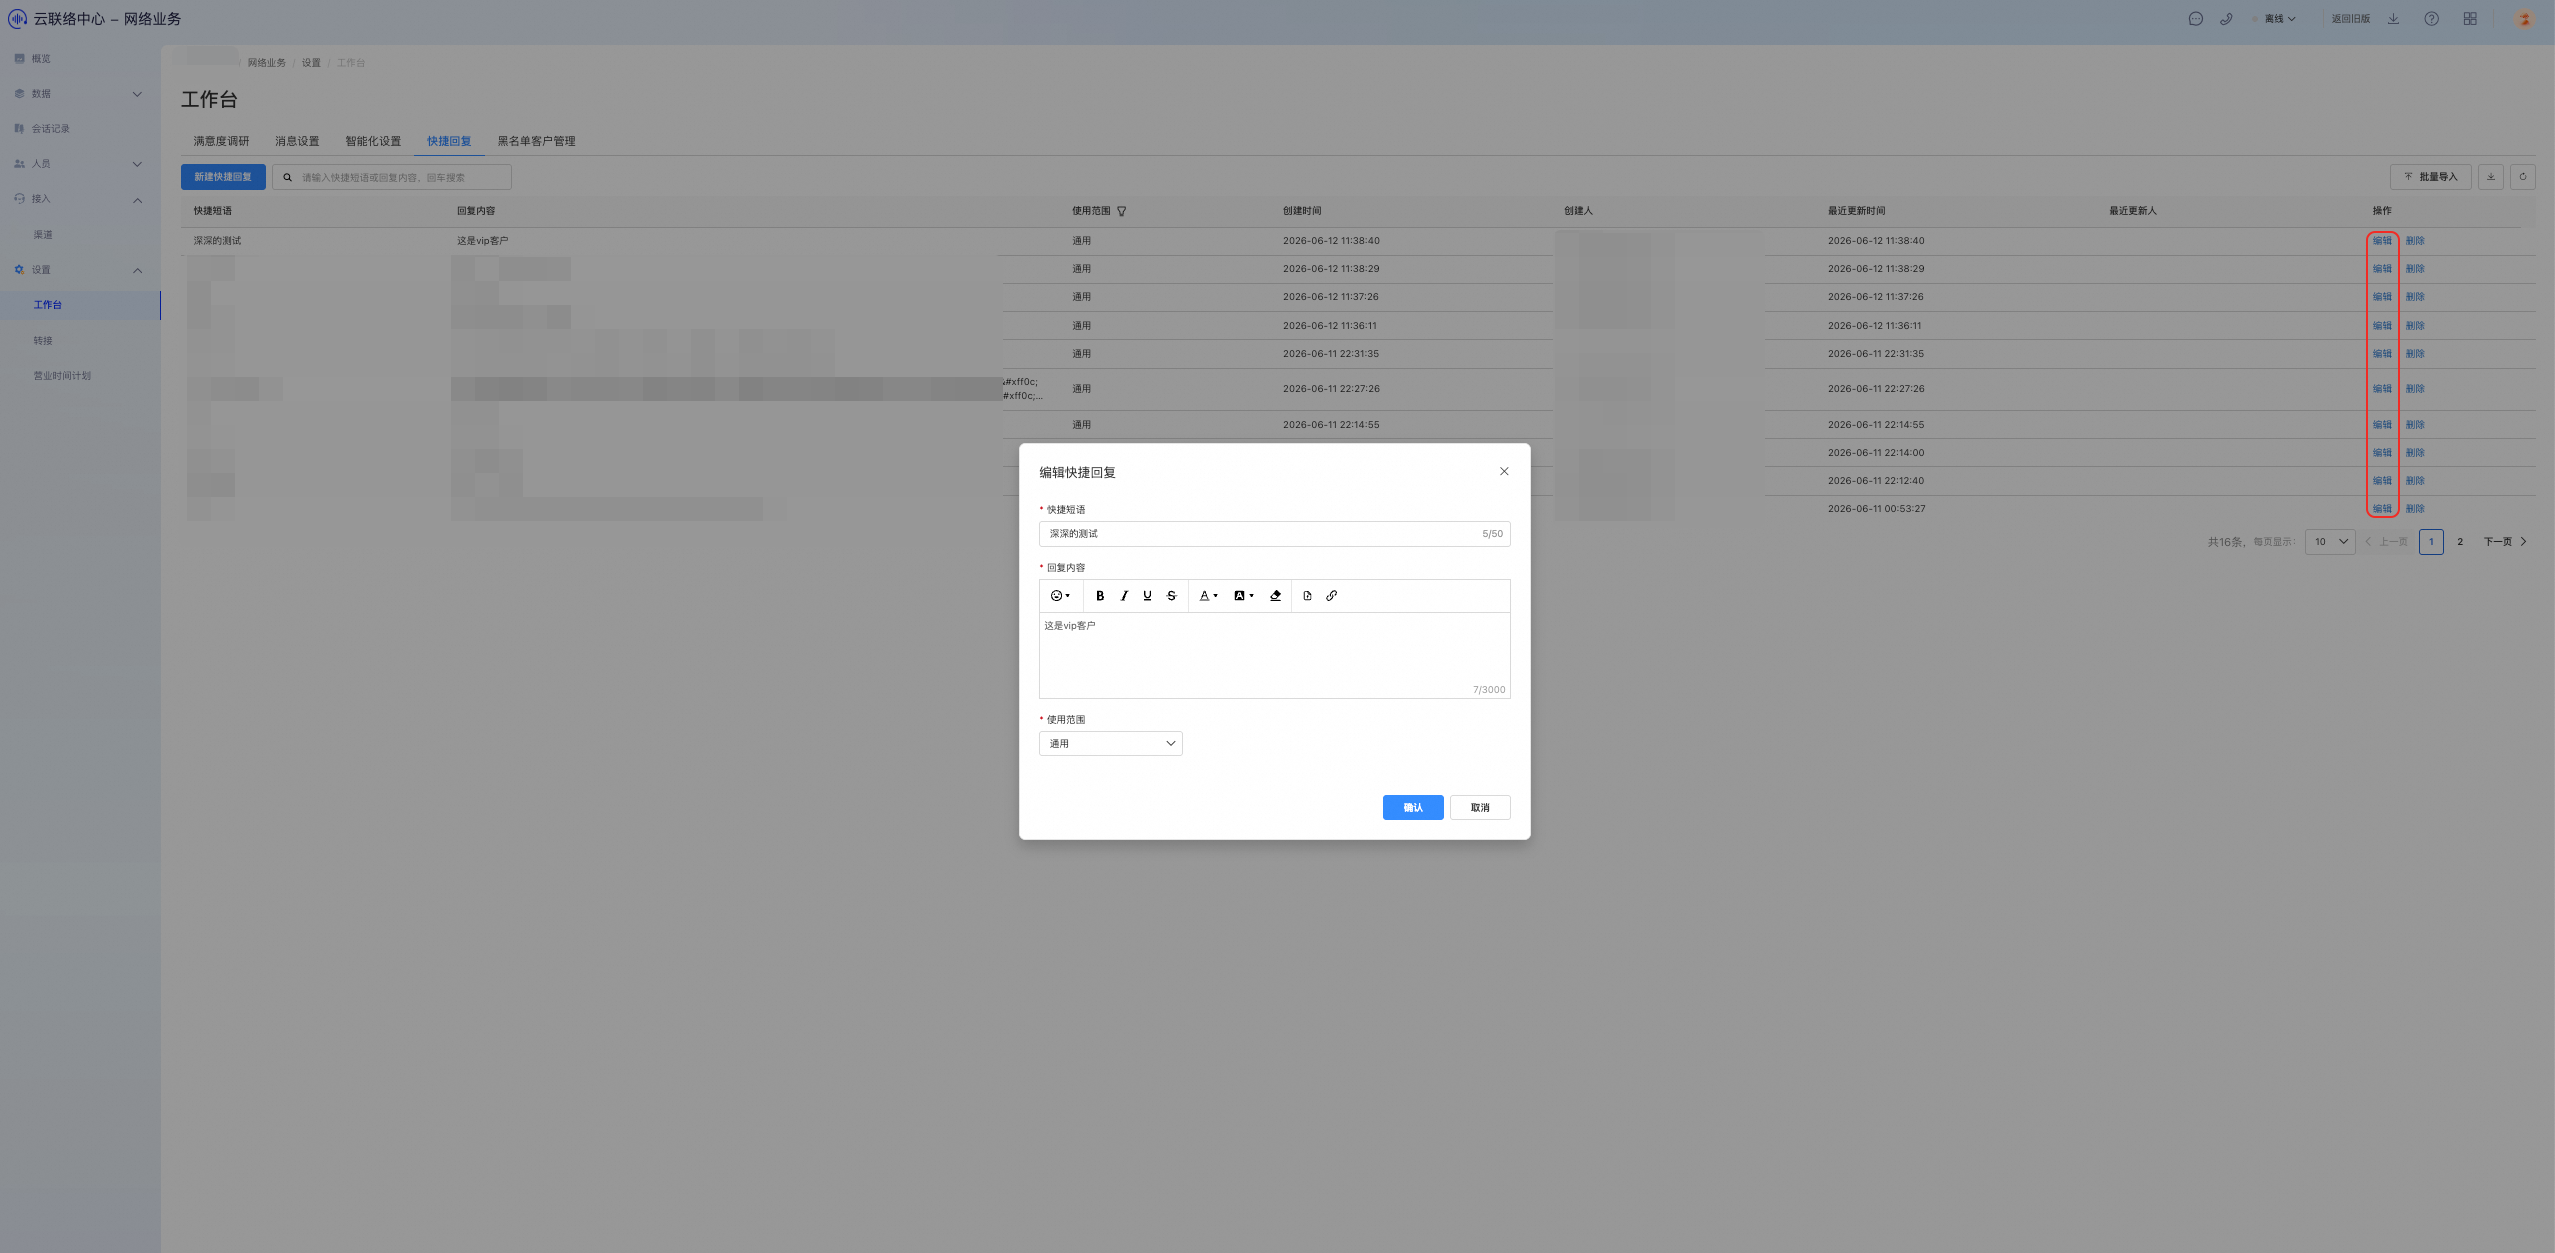Expand the 数据 sidebar menu

[80, 94]
